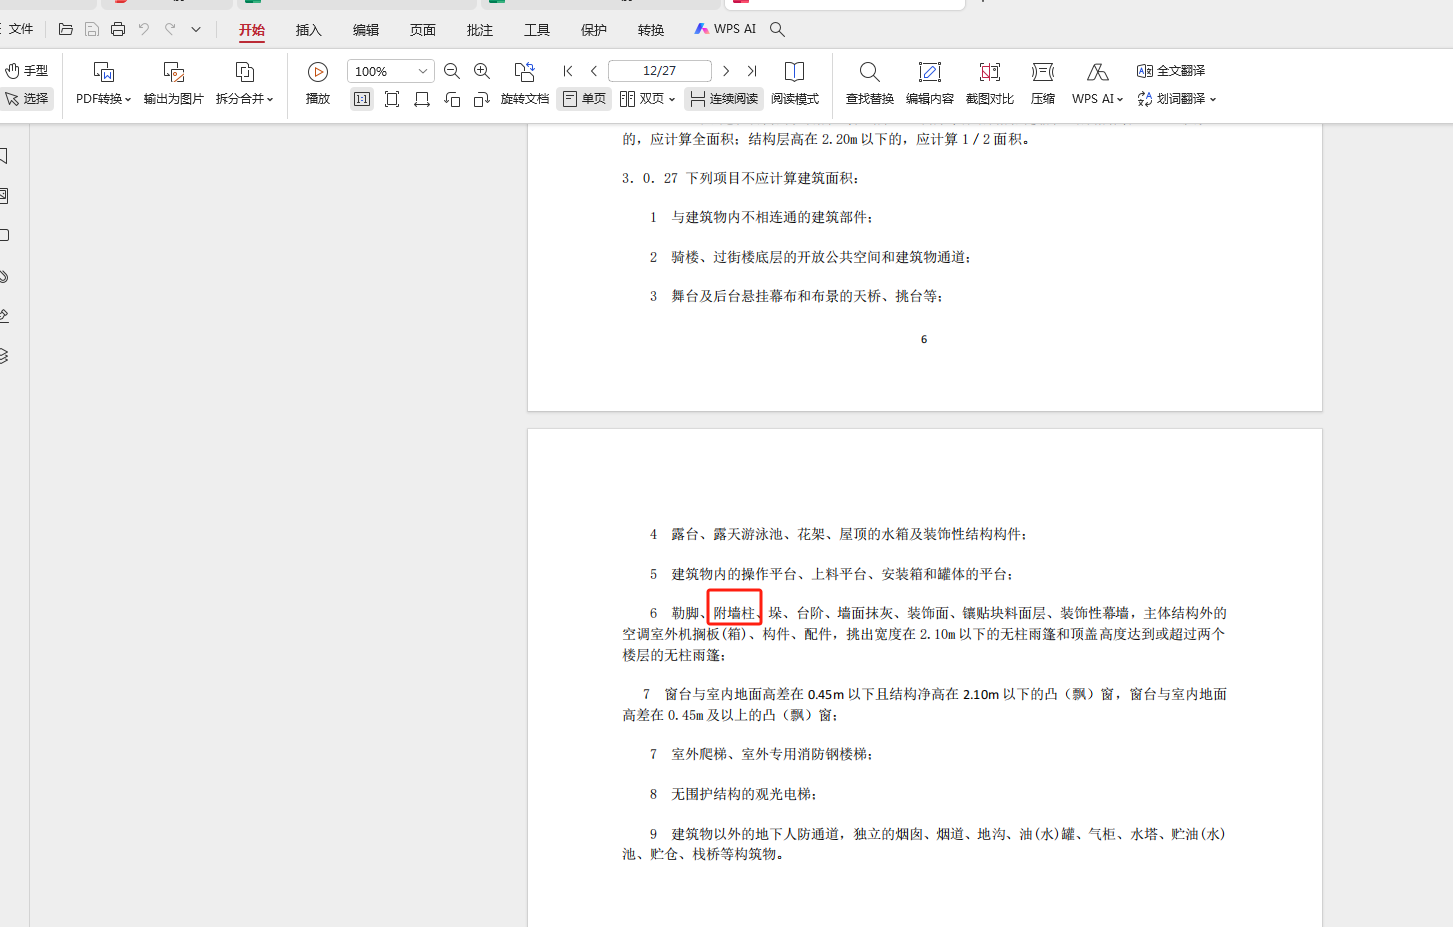Image resolution: width=1453 pixels, height=927 pixels.
Task: Rotate page counterclockwise icon
Action: [x=452, y=99]
